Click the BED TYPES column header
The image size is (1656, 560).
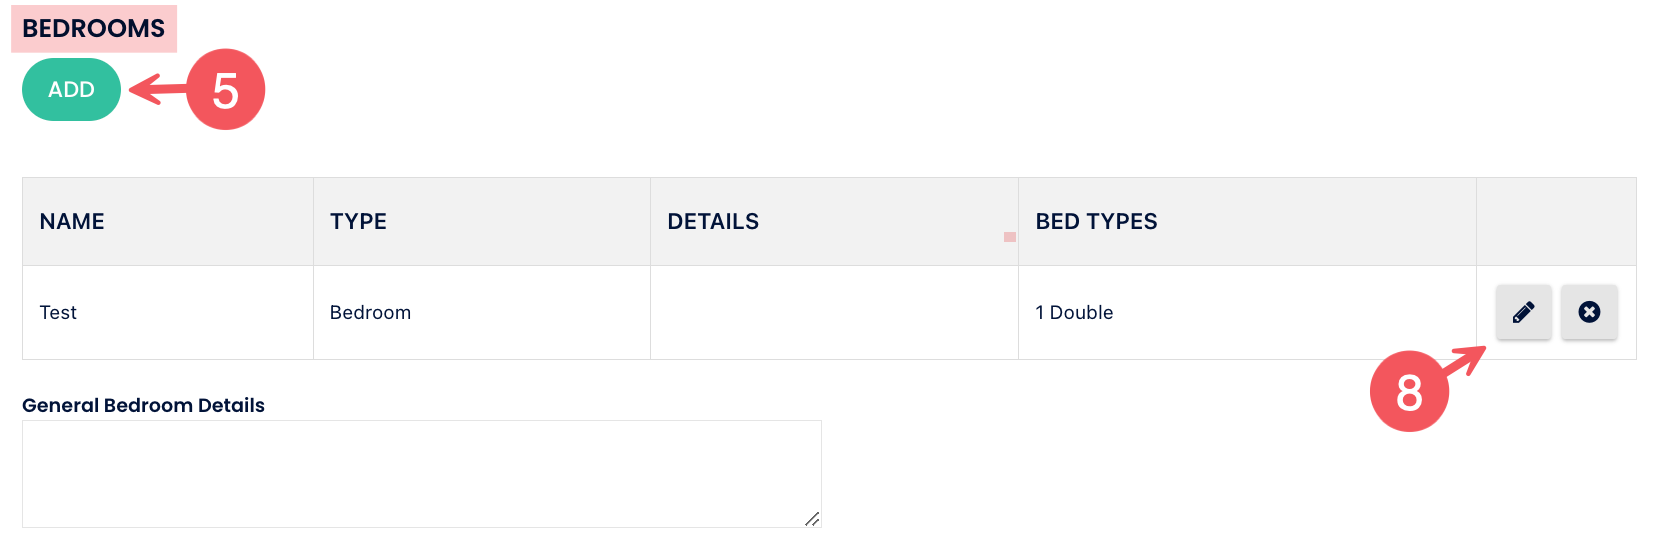(1096, 222)
